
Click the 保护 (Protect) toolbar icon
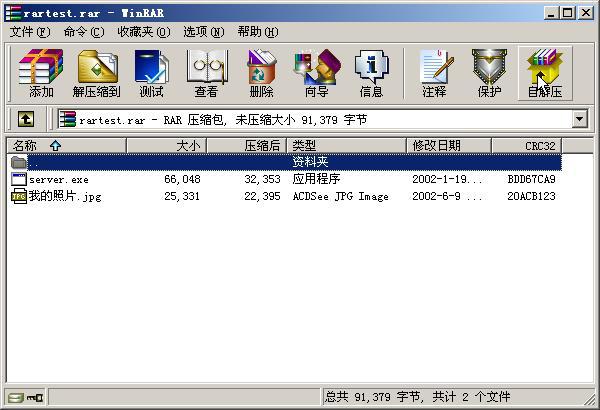[x=489, y=73]
